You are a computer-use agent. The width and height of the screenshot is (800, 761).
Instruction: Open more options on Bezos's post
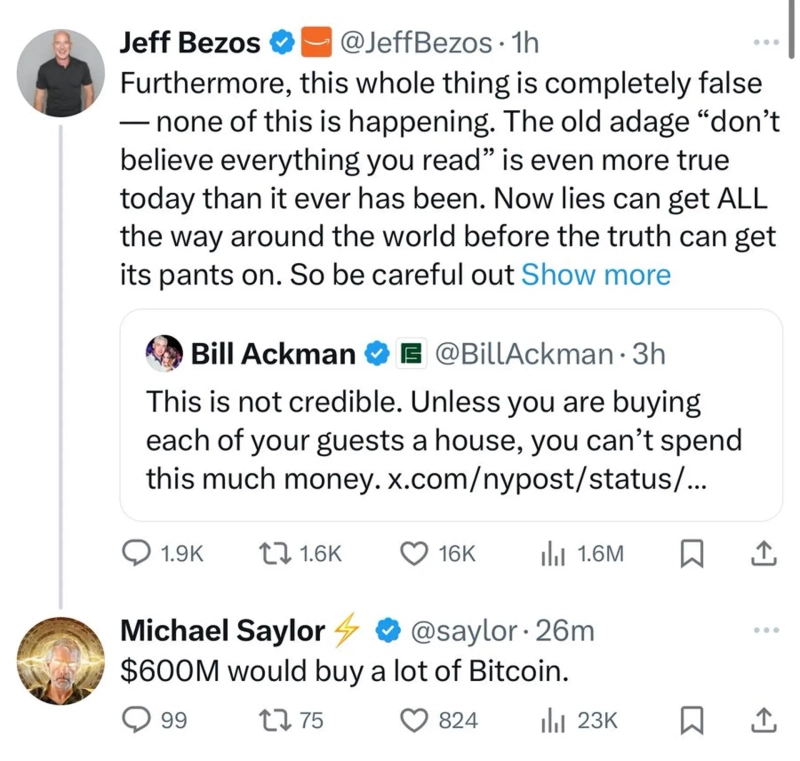(765, 45)
